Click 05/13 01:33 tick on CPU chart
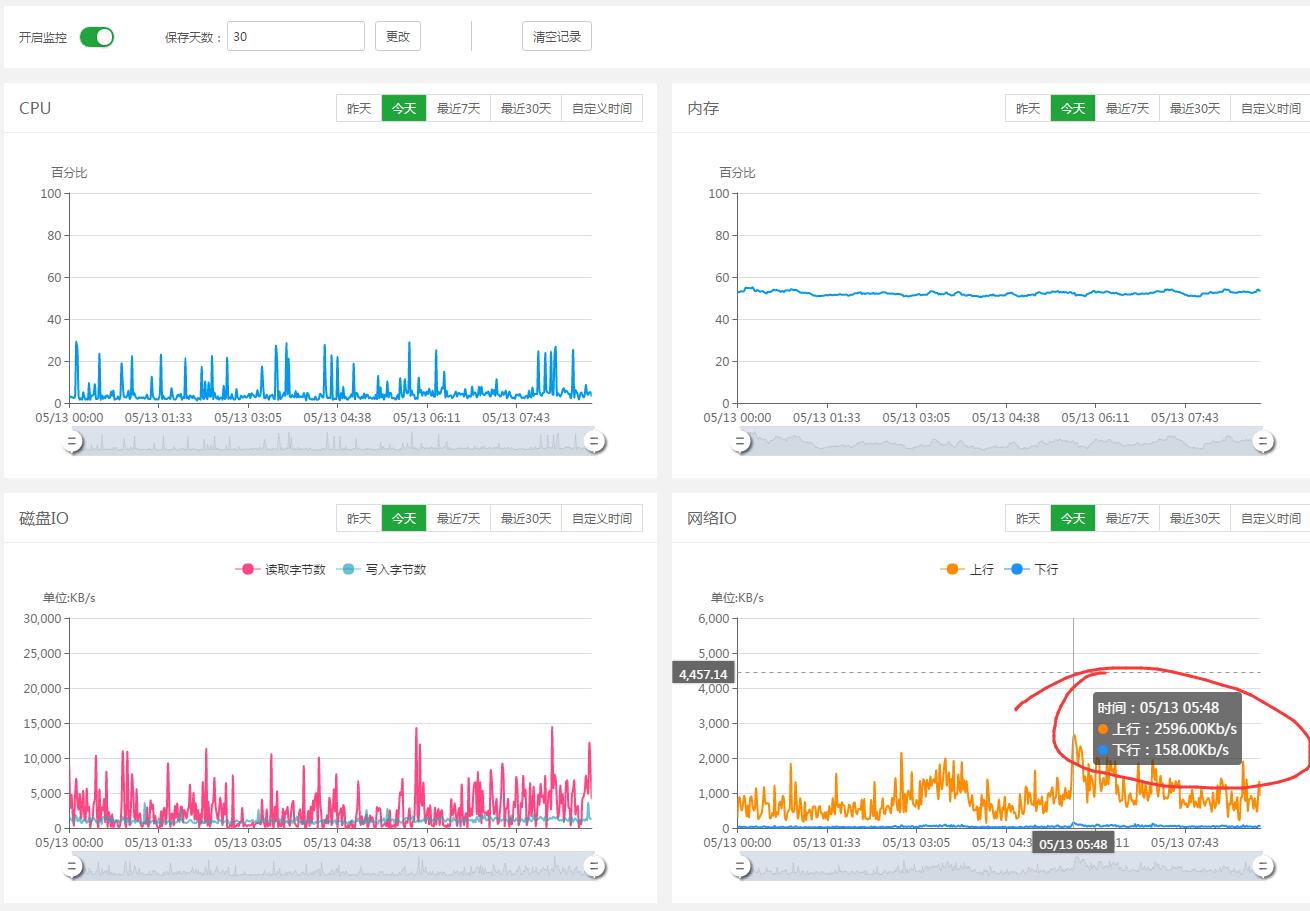1310x911 pixels. coord(158,417)
